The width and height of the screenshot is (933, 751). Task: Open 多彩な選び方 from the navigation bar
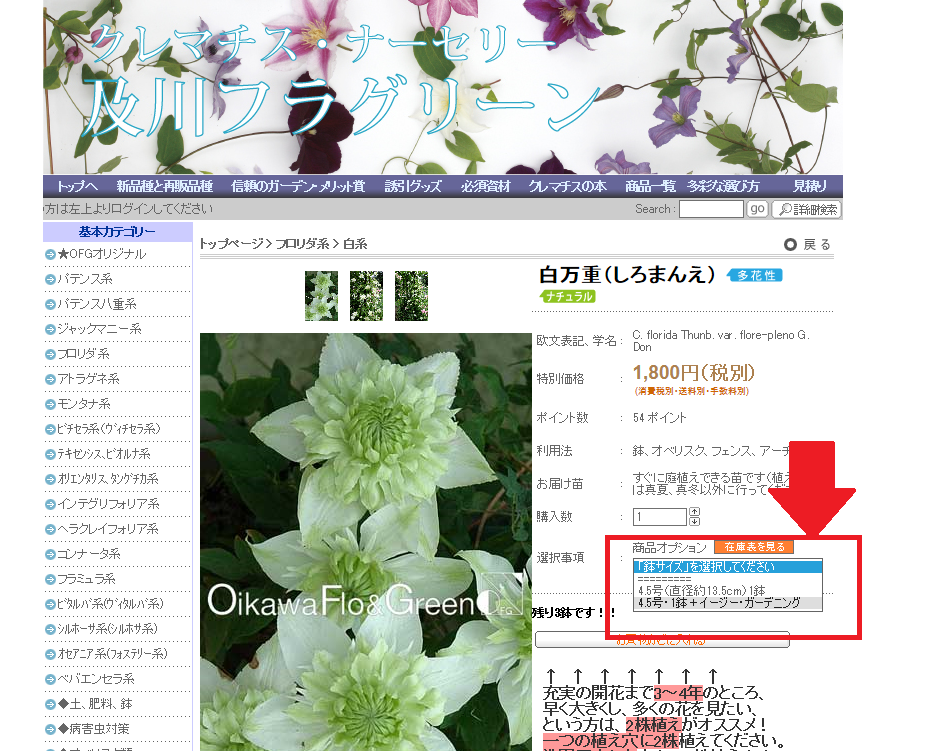click(723, 186)
